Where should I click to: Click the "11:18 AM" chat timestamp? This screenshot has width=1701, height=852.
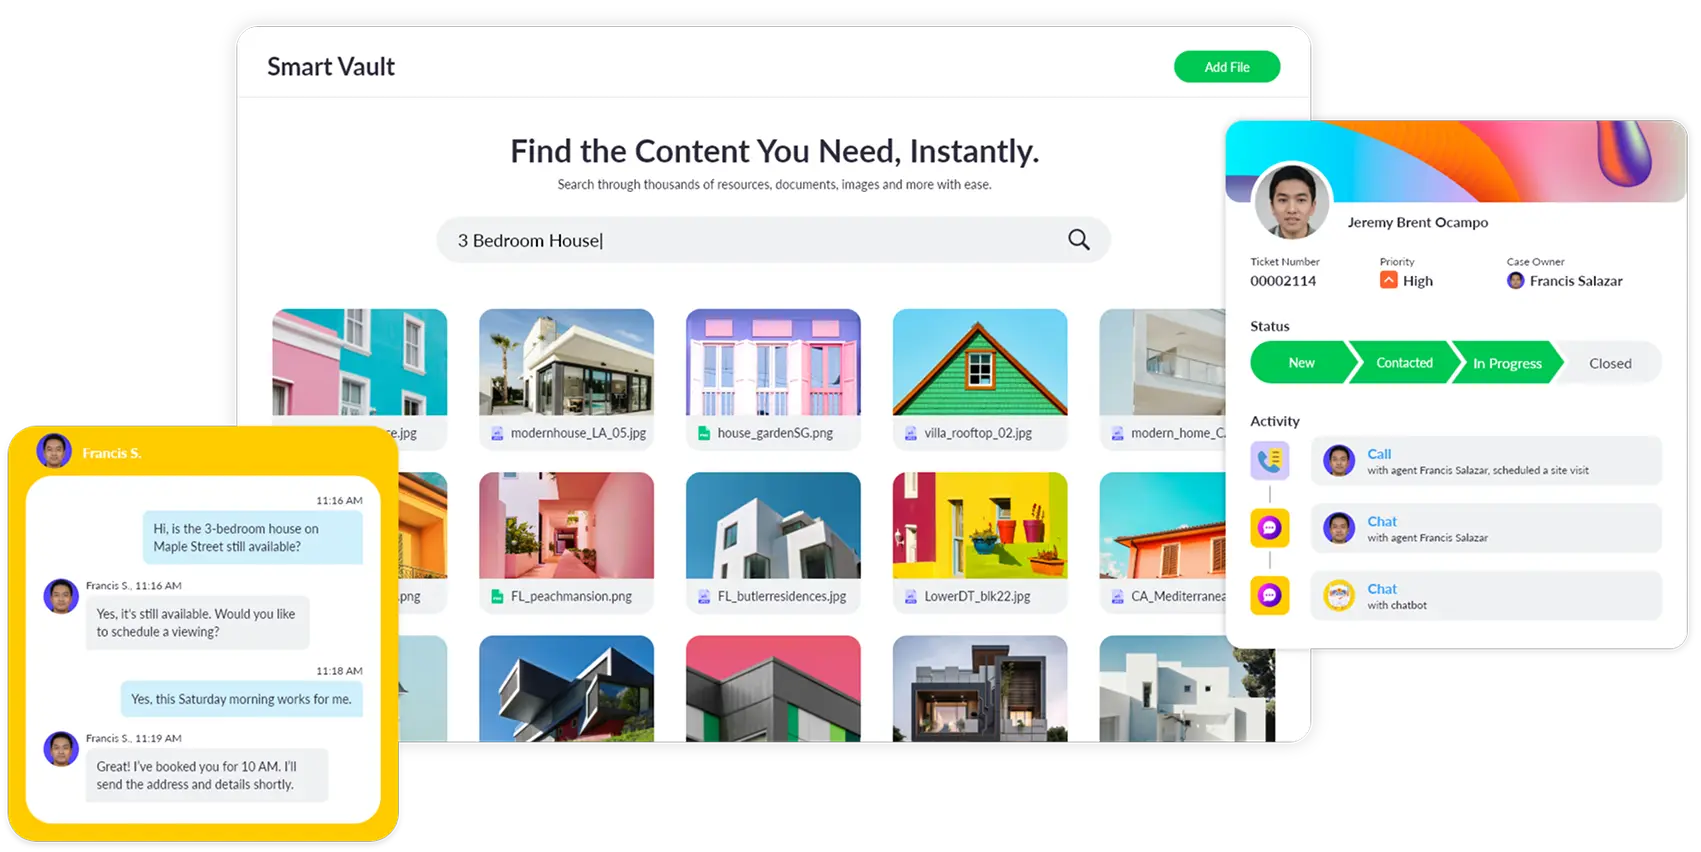(339, 671)
